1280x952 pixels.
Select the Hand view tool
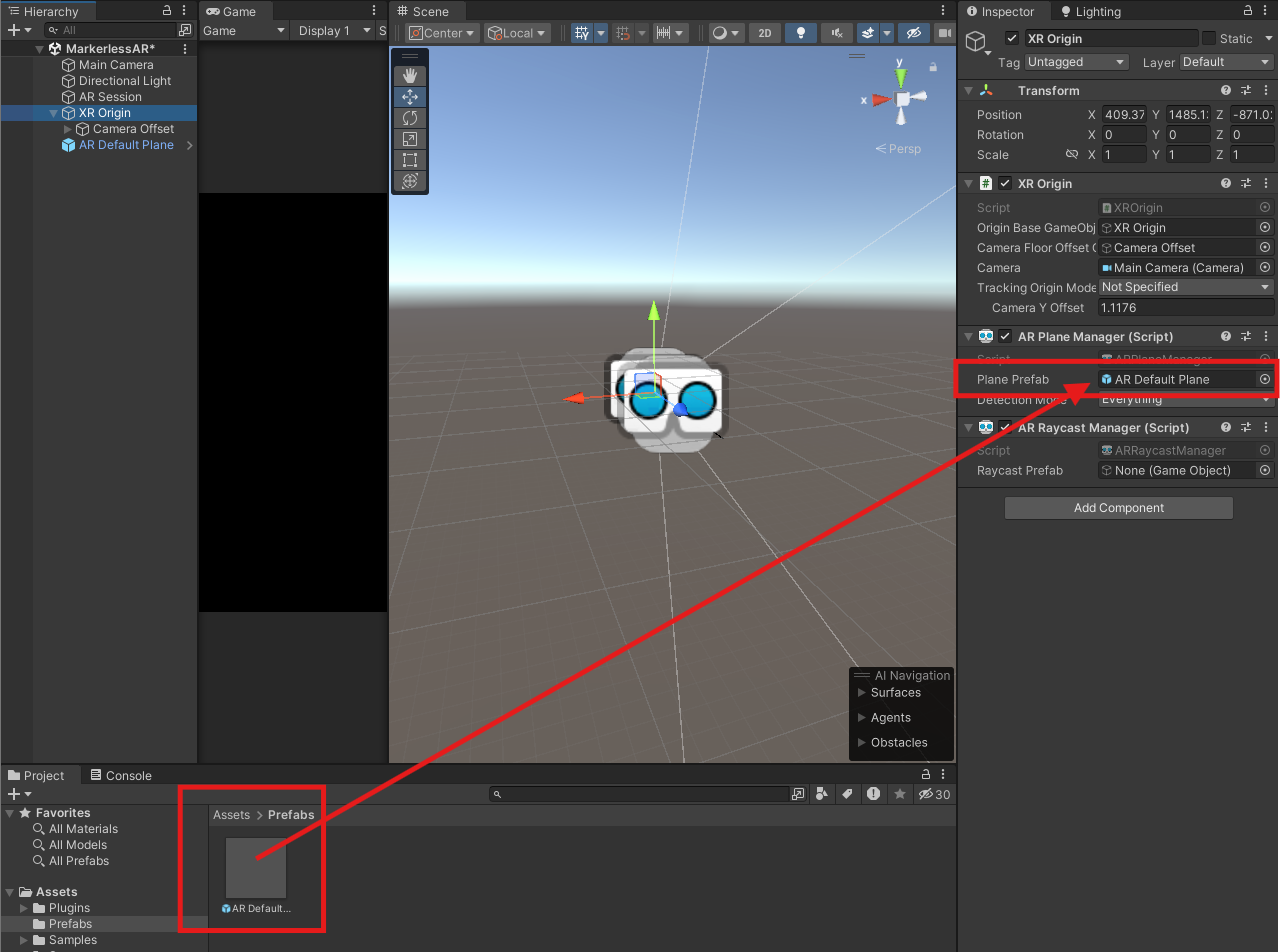point(409,76)
